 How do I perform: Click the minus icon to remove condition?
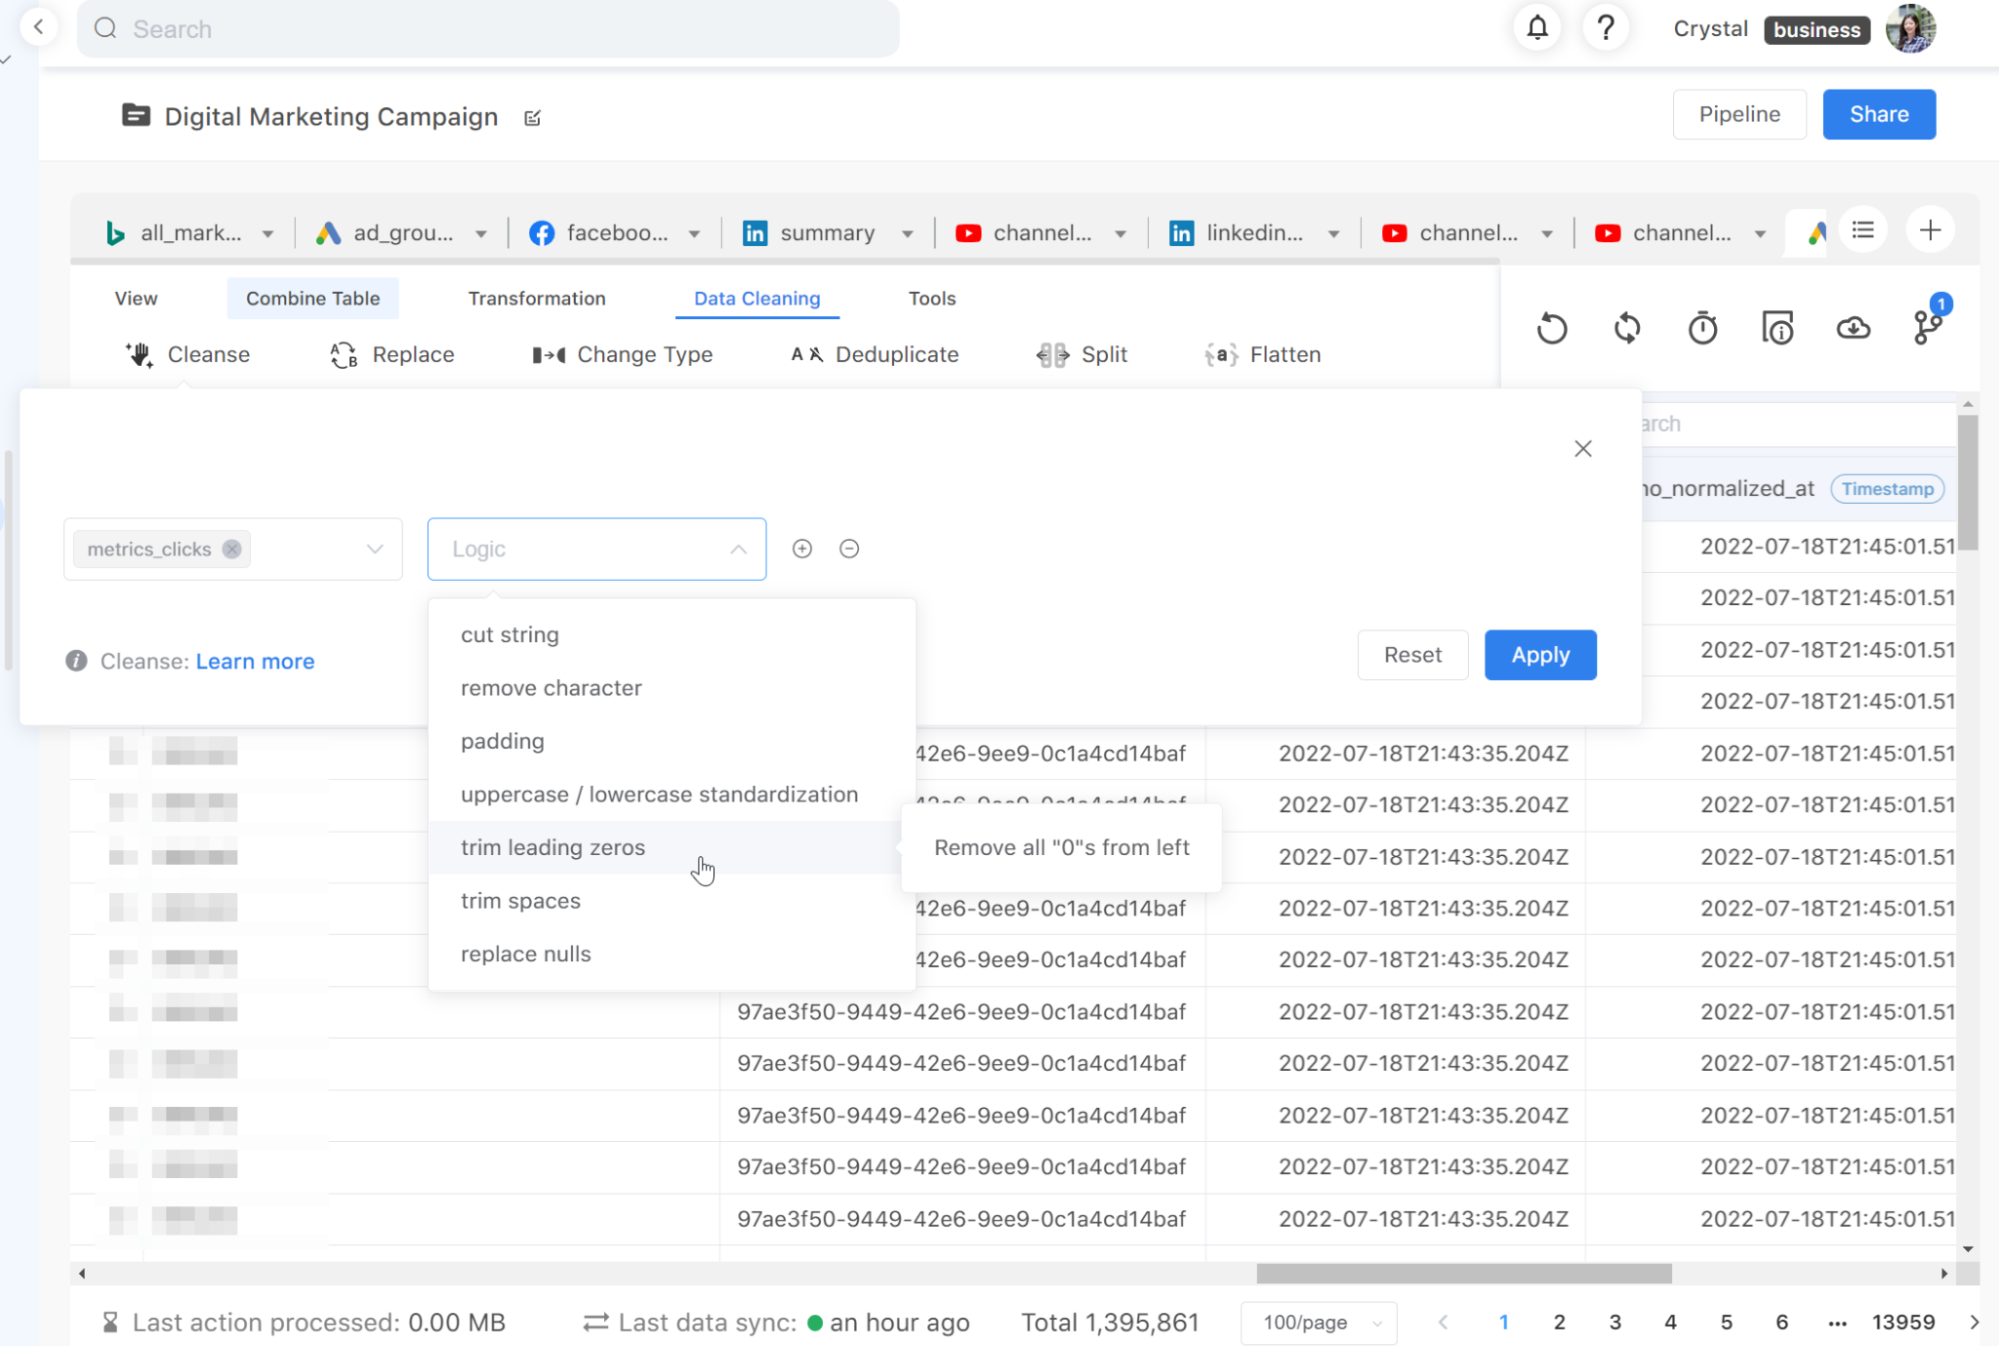click(x=849, y=549)
